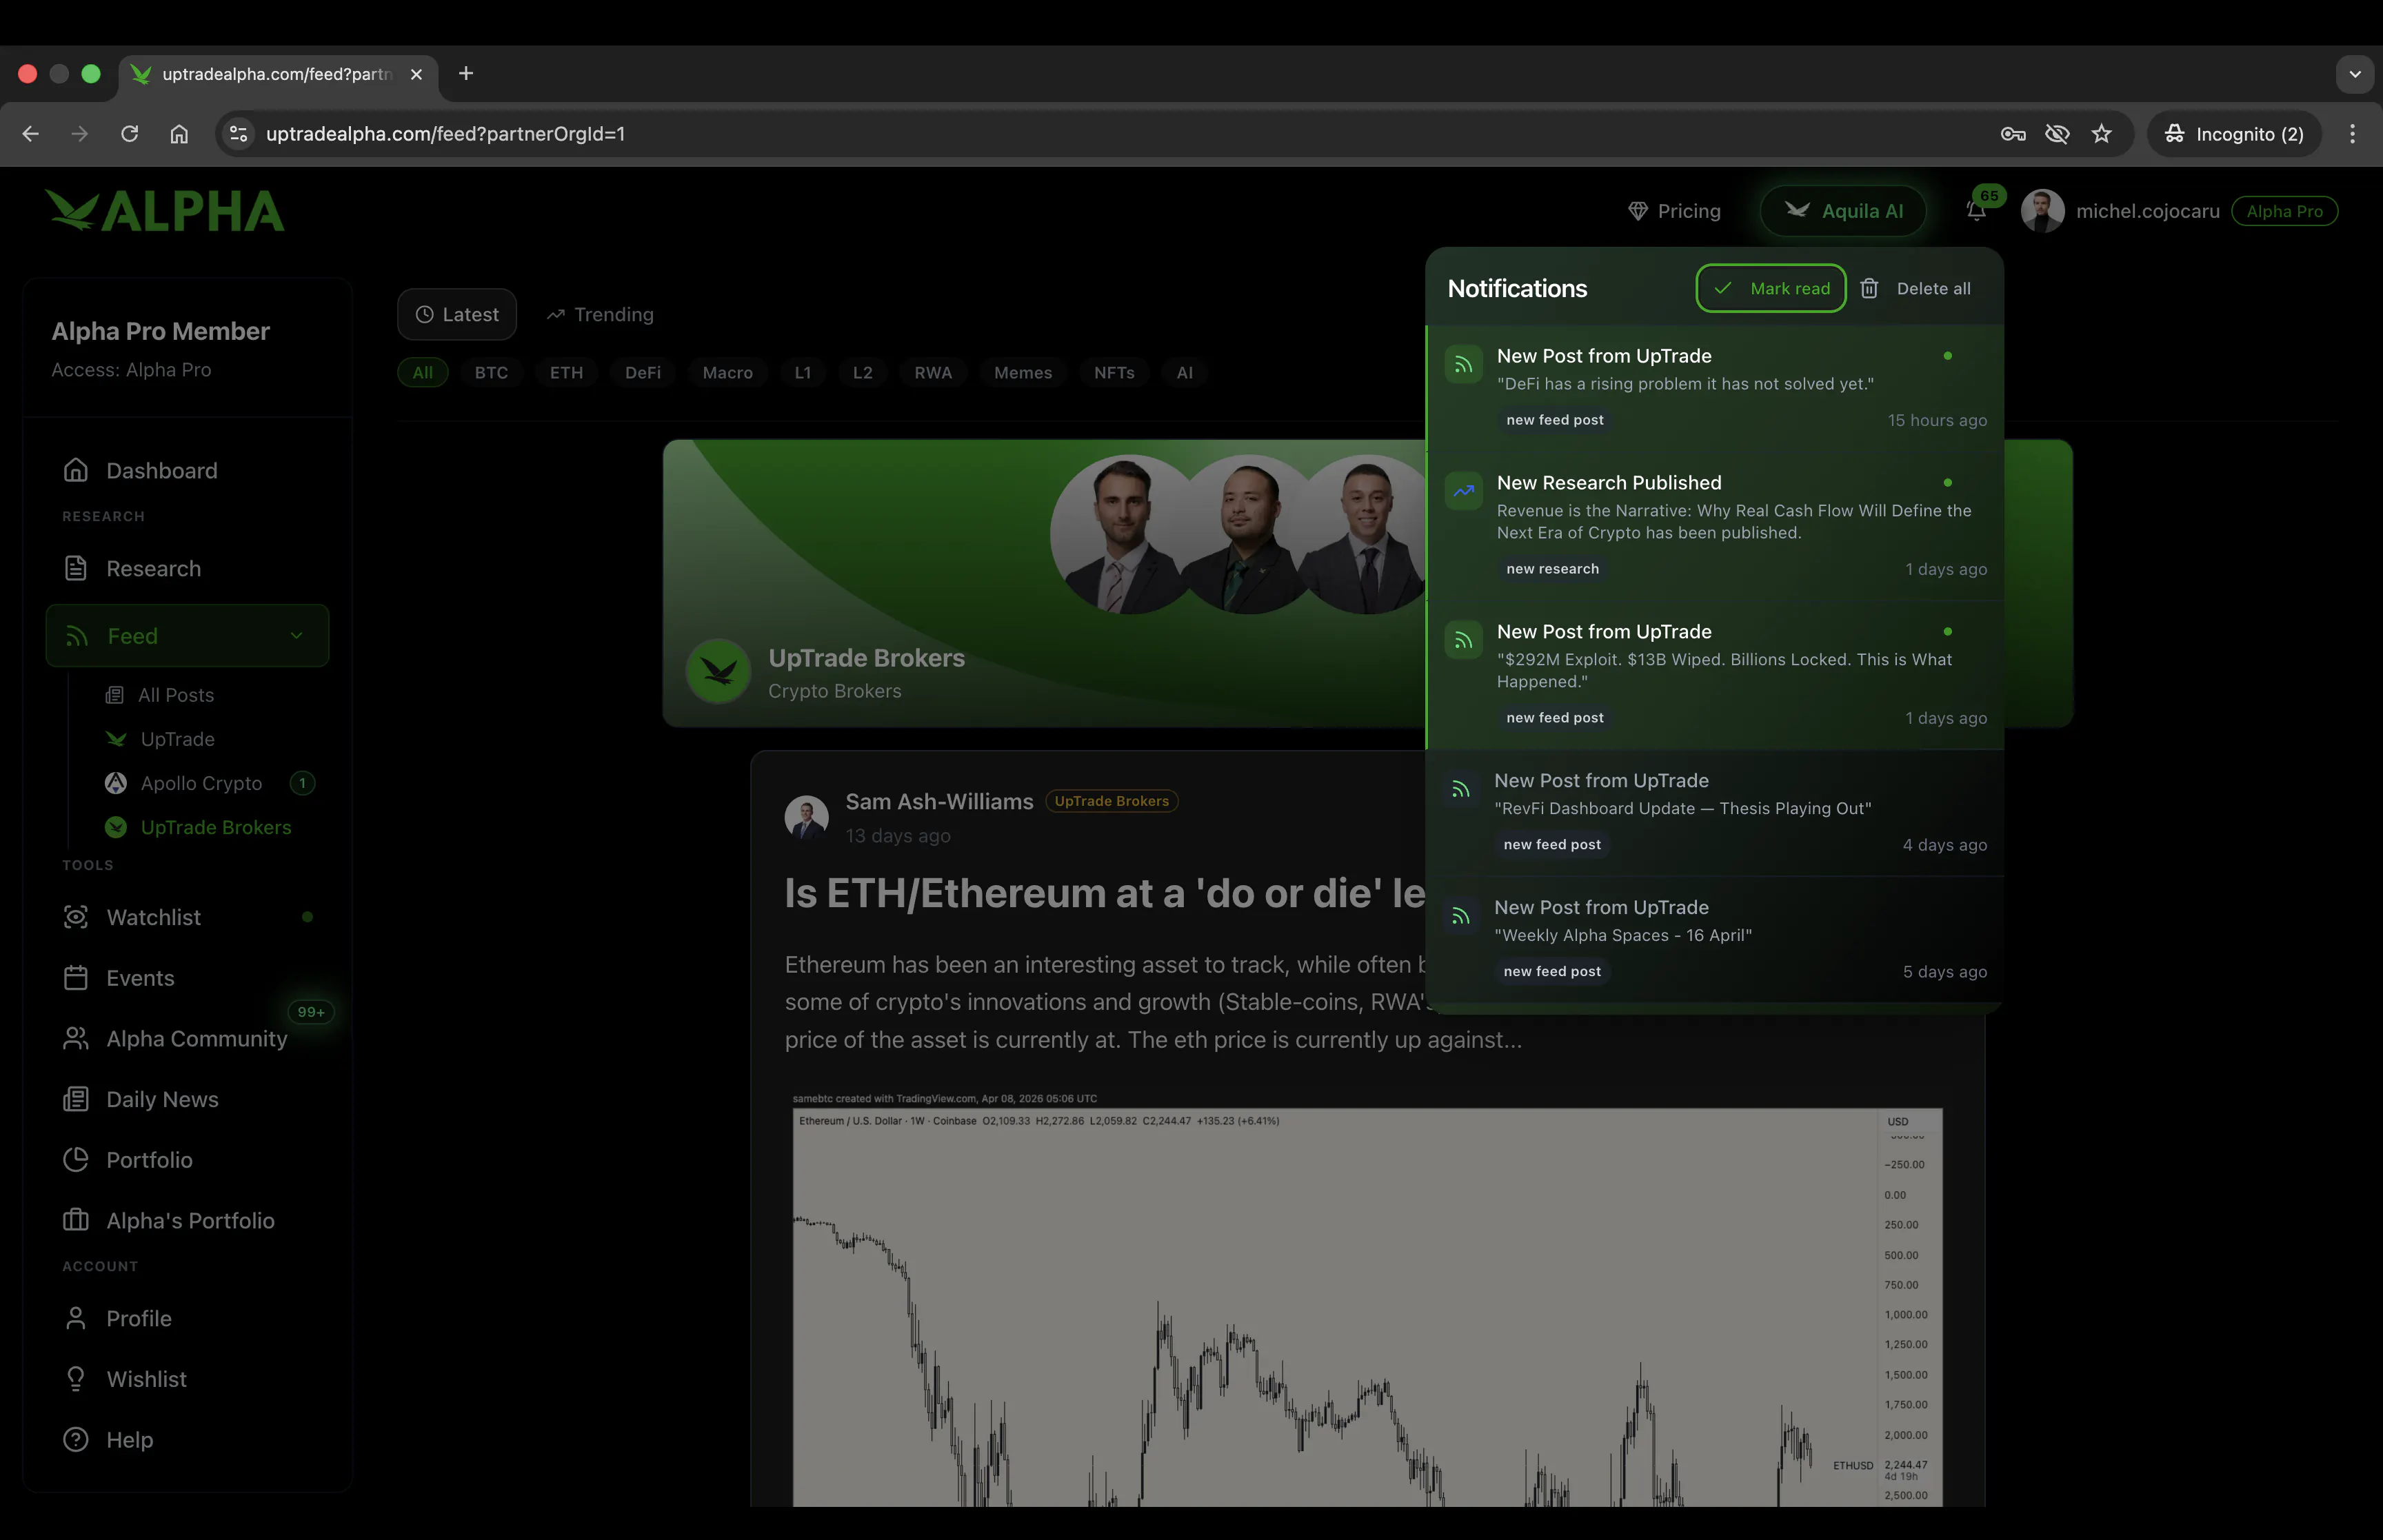This screenshot has height=1540, width=2383.
Task: Go to browser home page
Action: tap(179, 134)
